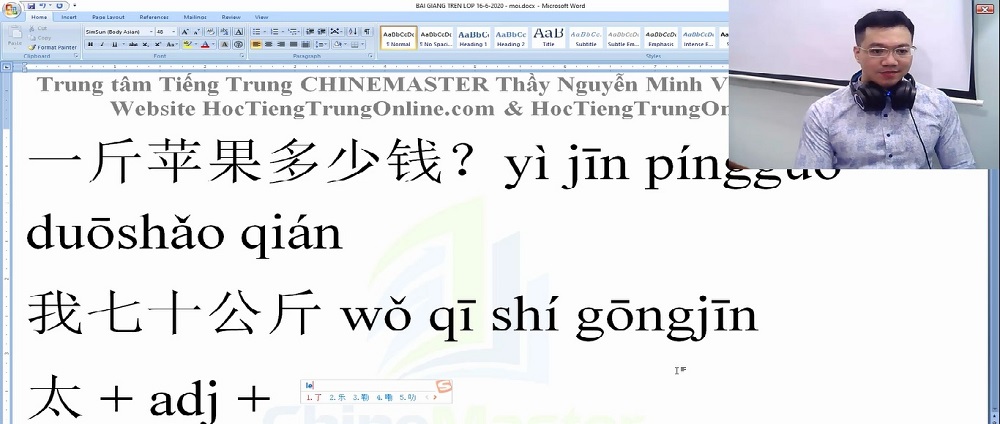Viewport: 1000px width, 424px height.
Task: Apply red font color
Action: tap(205, 45)
